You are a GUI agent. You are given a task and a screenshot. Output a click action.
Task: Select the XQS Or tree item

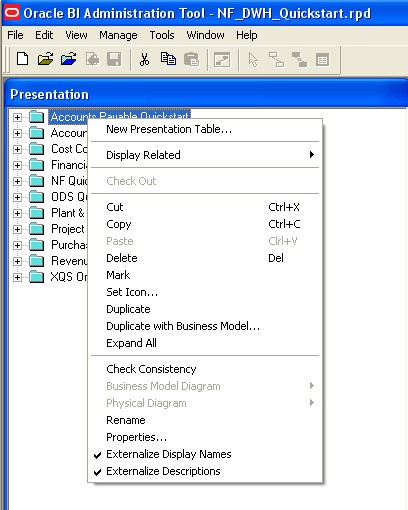(69, 277)
